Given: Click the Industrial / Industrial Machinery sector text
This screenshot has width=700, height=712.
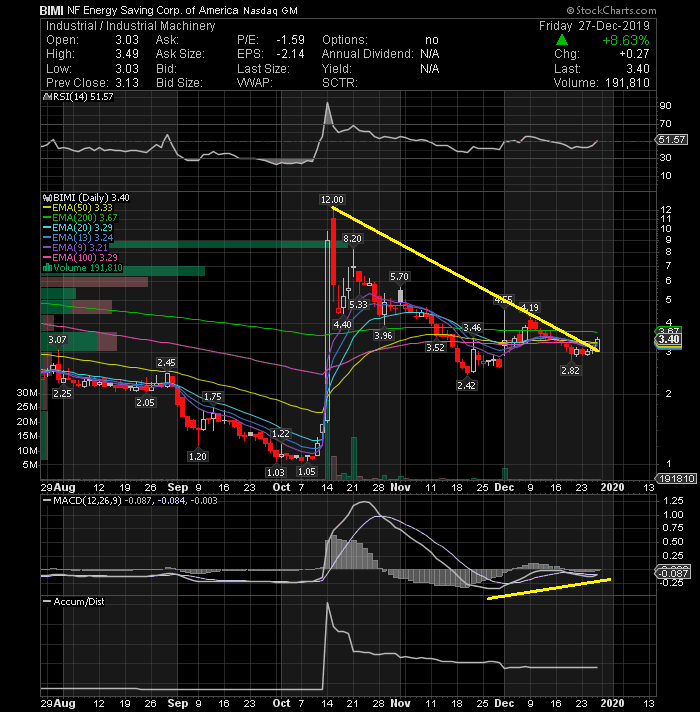Looking at the screenshot, I should pos(131,26).
